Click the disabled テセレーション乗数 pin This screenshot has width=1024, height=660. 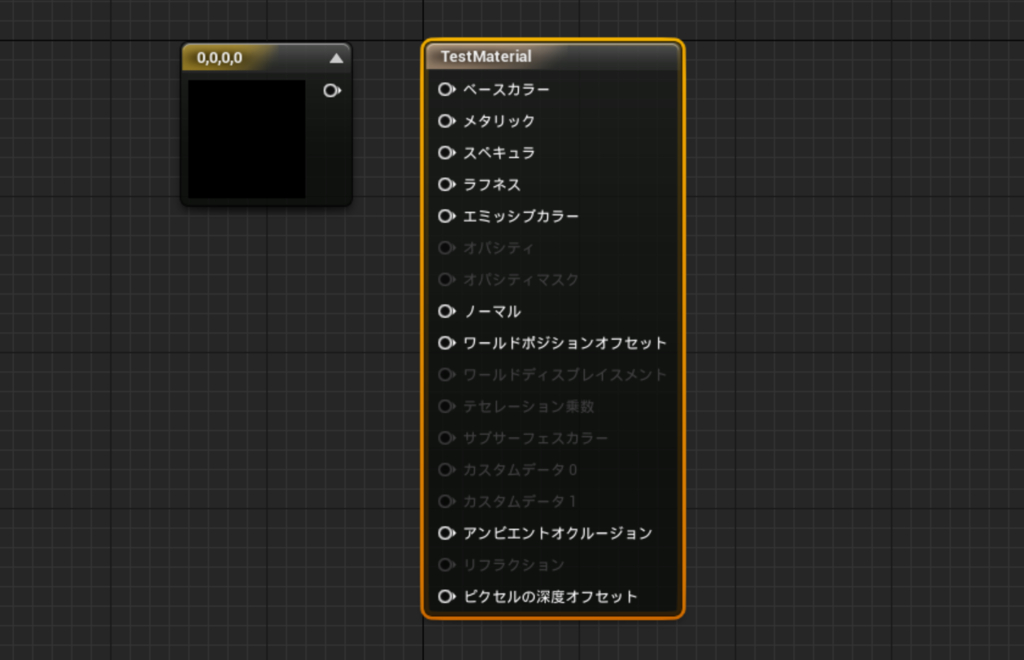coord(447,406)
